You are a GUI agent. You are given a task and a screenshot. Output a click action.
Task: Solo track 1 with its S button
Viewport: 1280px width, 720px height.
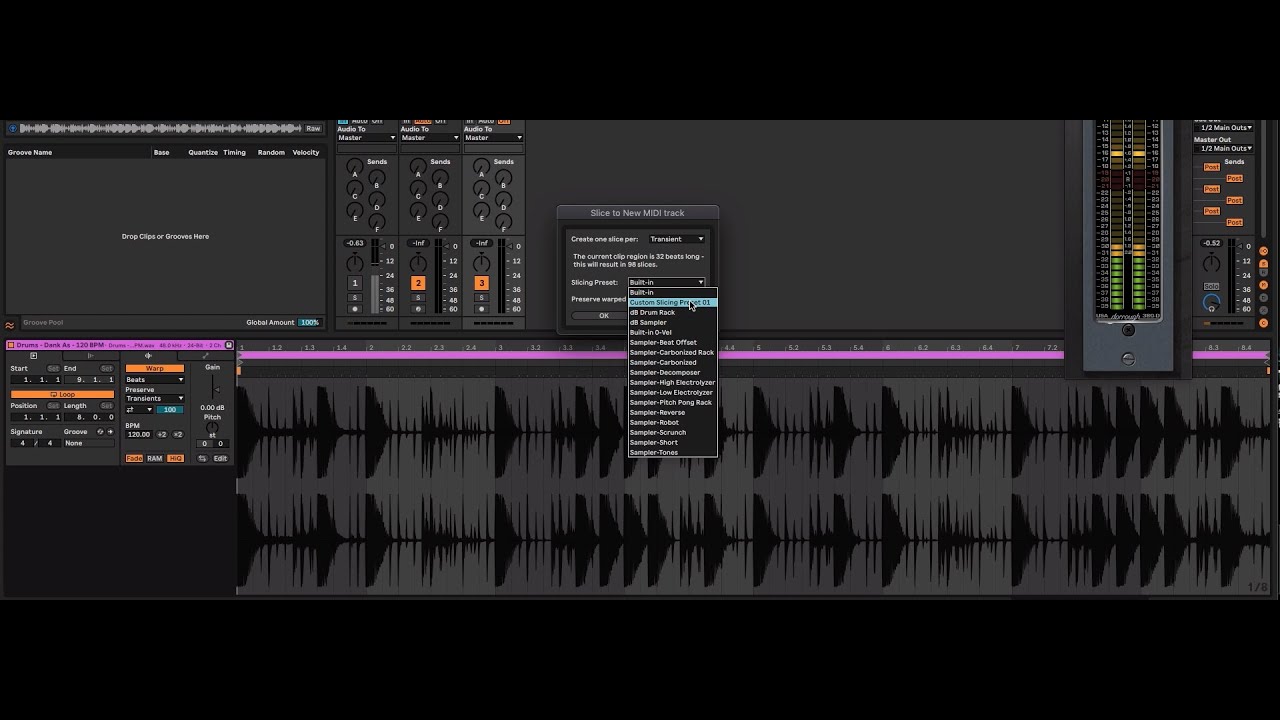[354, 297]
